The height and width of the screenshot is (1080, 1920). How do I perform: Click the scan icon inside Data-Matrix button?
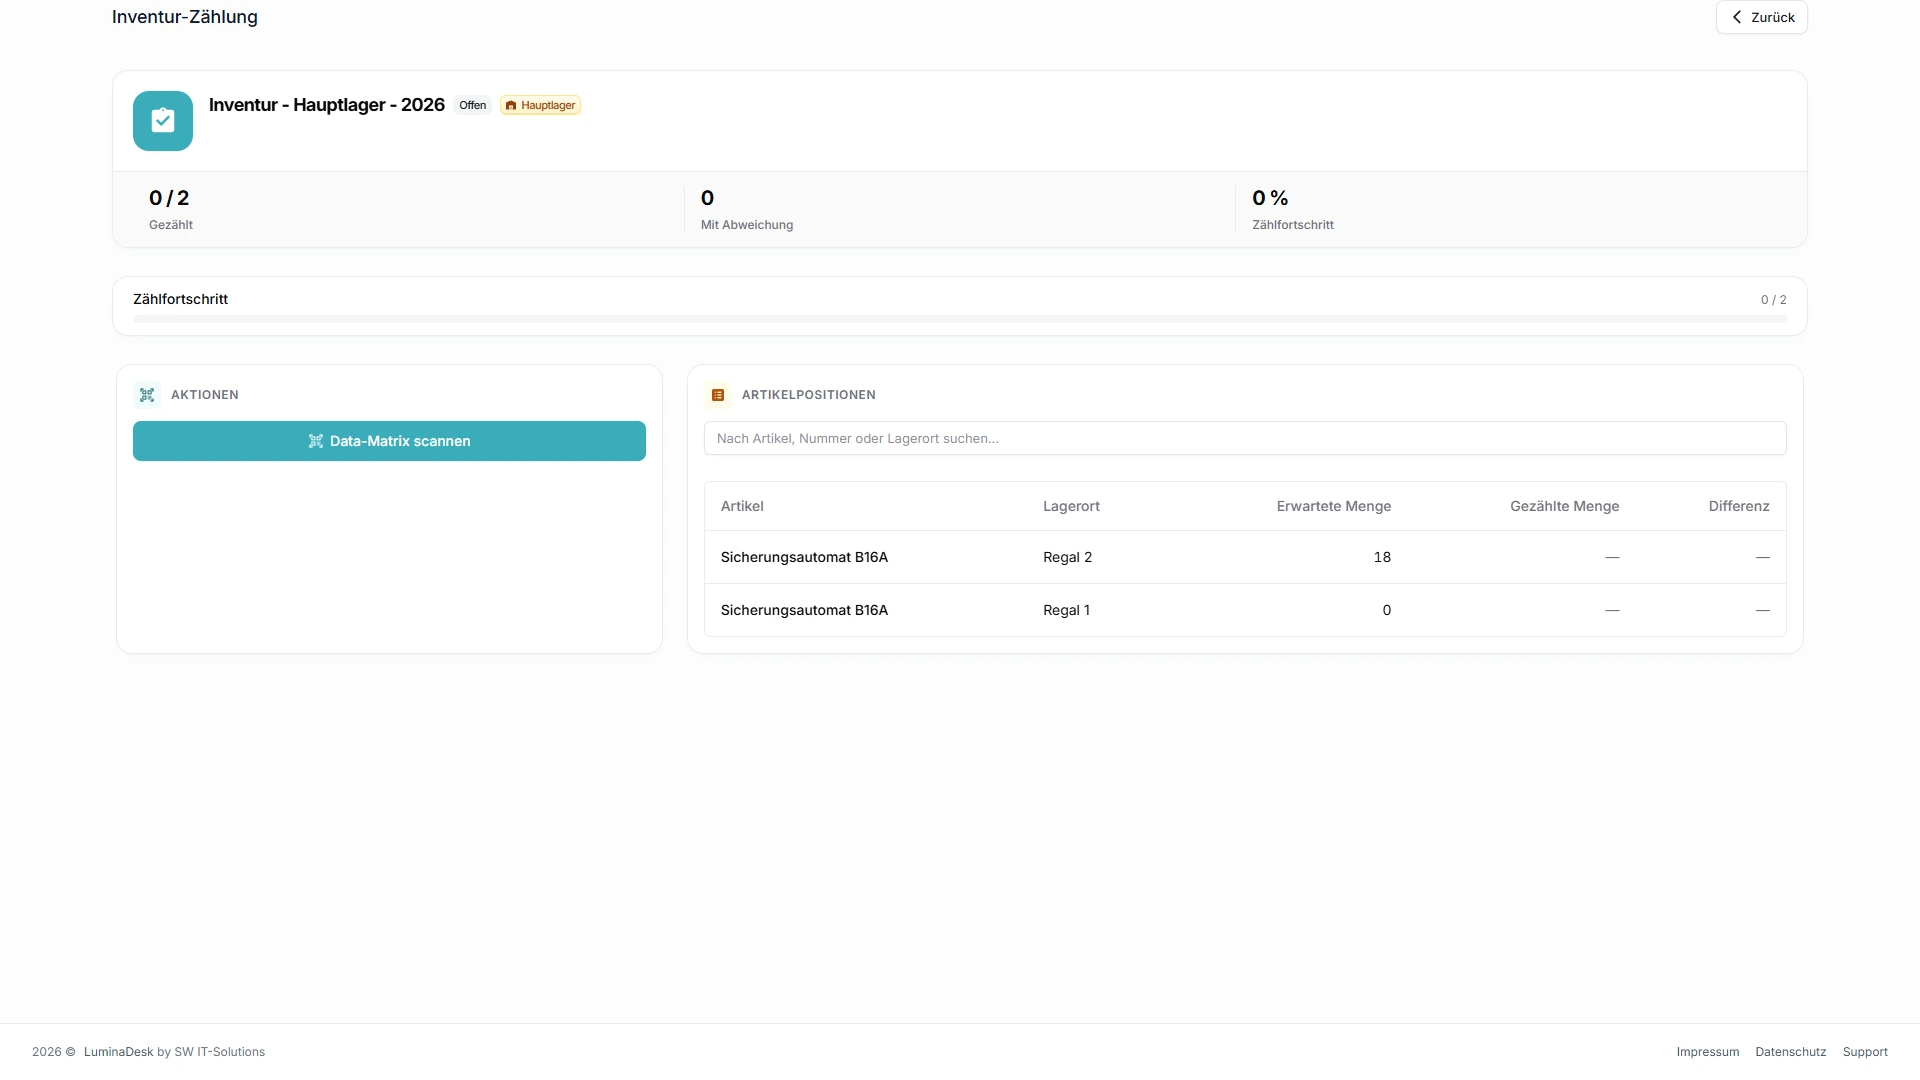click(316, 441)
